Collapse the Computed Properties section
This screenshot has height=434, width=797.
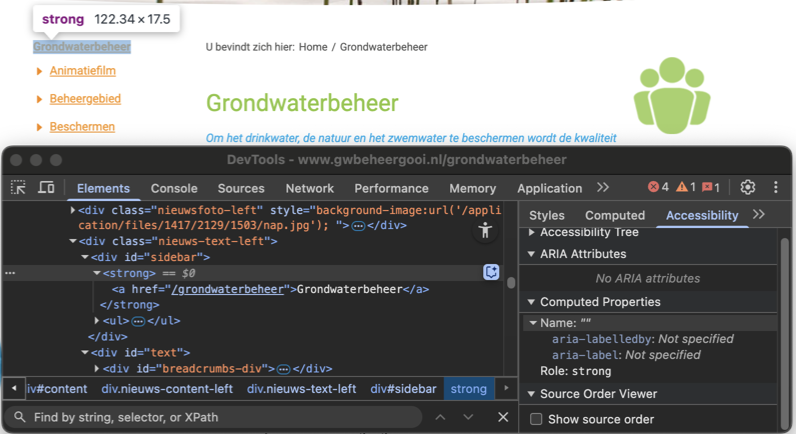pyautogui.click(x=532, y=302)
